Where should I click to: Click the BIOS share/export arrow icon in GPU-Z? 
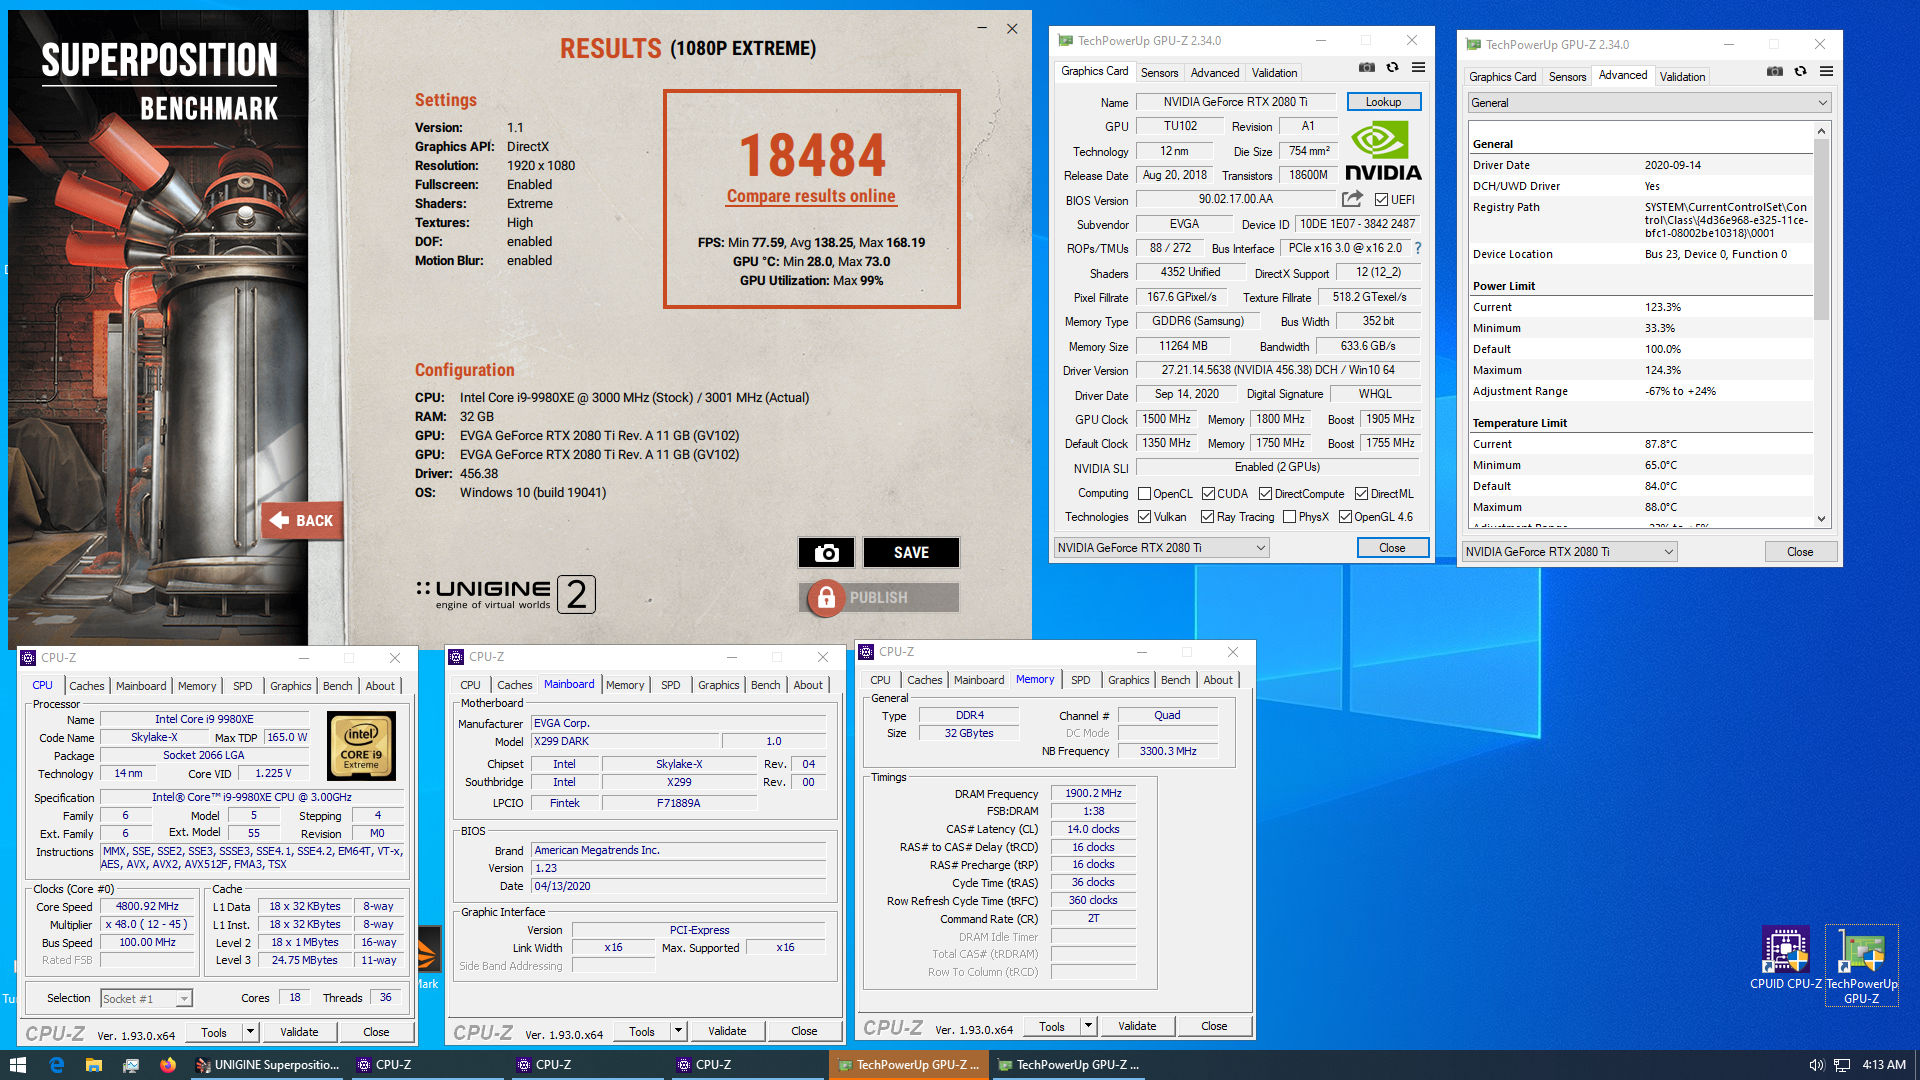click(1352, 199)
